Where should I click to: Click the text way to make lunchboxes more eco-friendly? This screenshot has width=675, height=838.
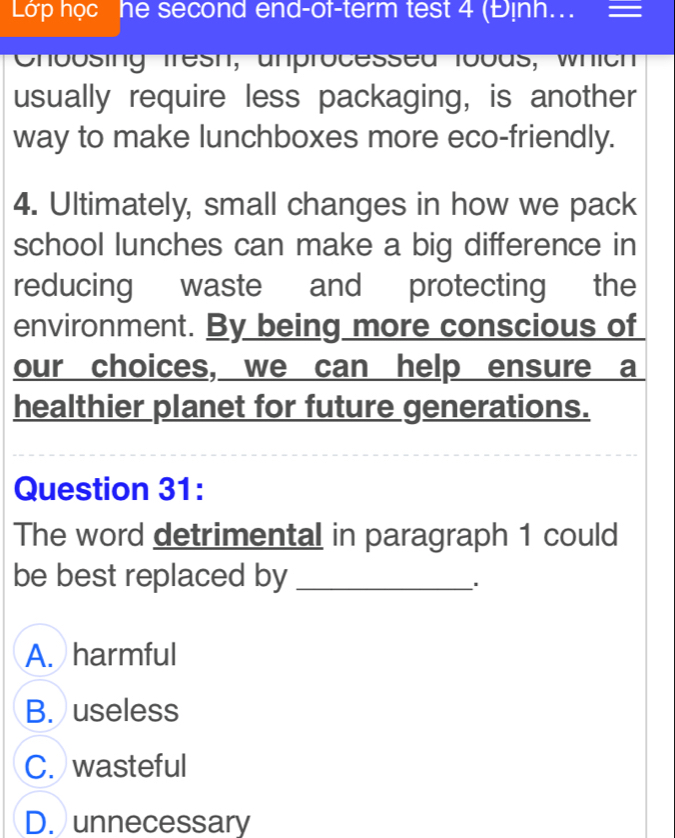point(314,137)
